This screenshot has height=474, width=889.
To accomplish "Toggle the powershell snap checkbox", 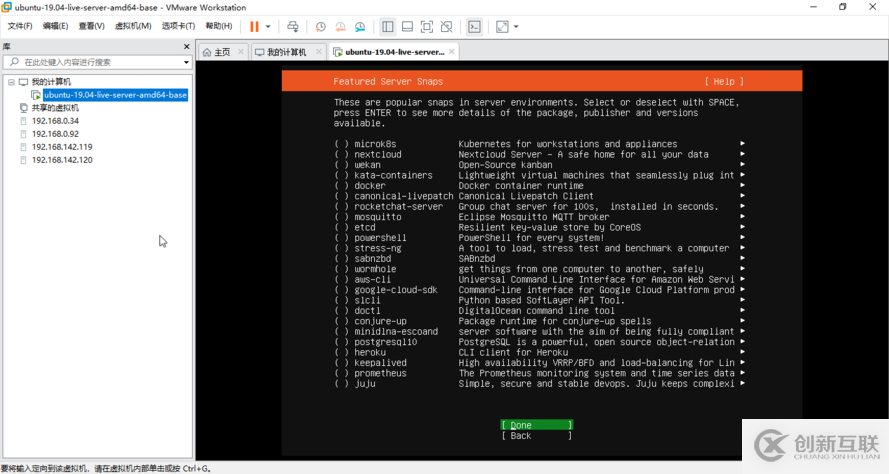I will coord(342,238).
